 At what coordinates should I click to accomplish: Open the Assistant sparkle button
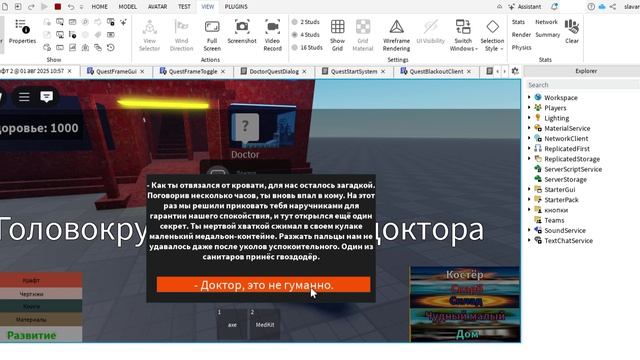coord(524,7)
